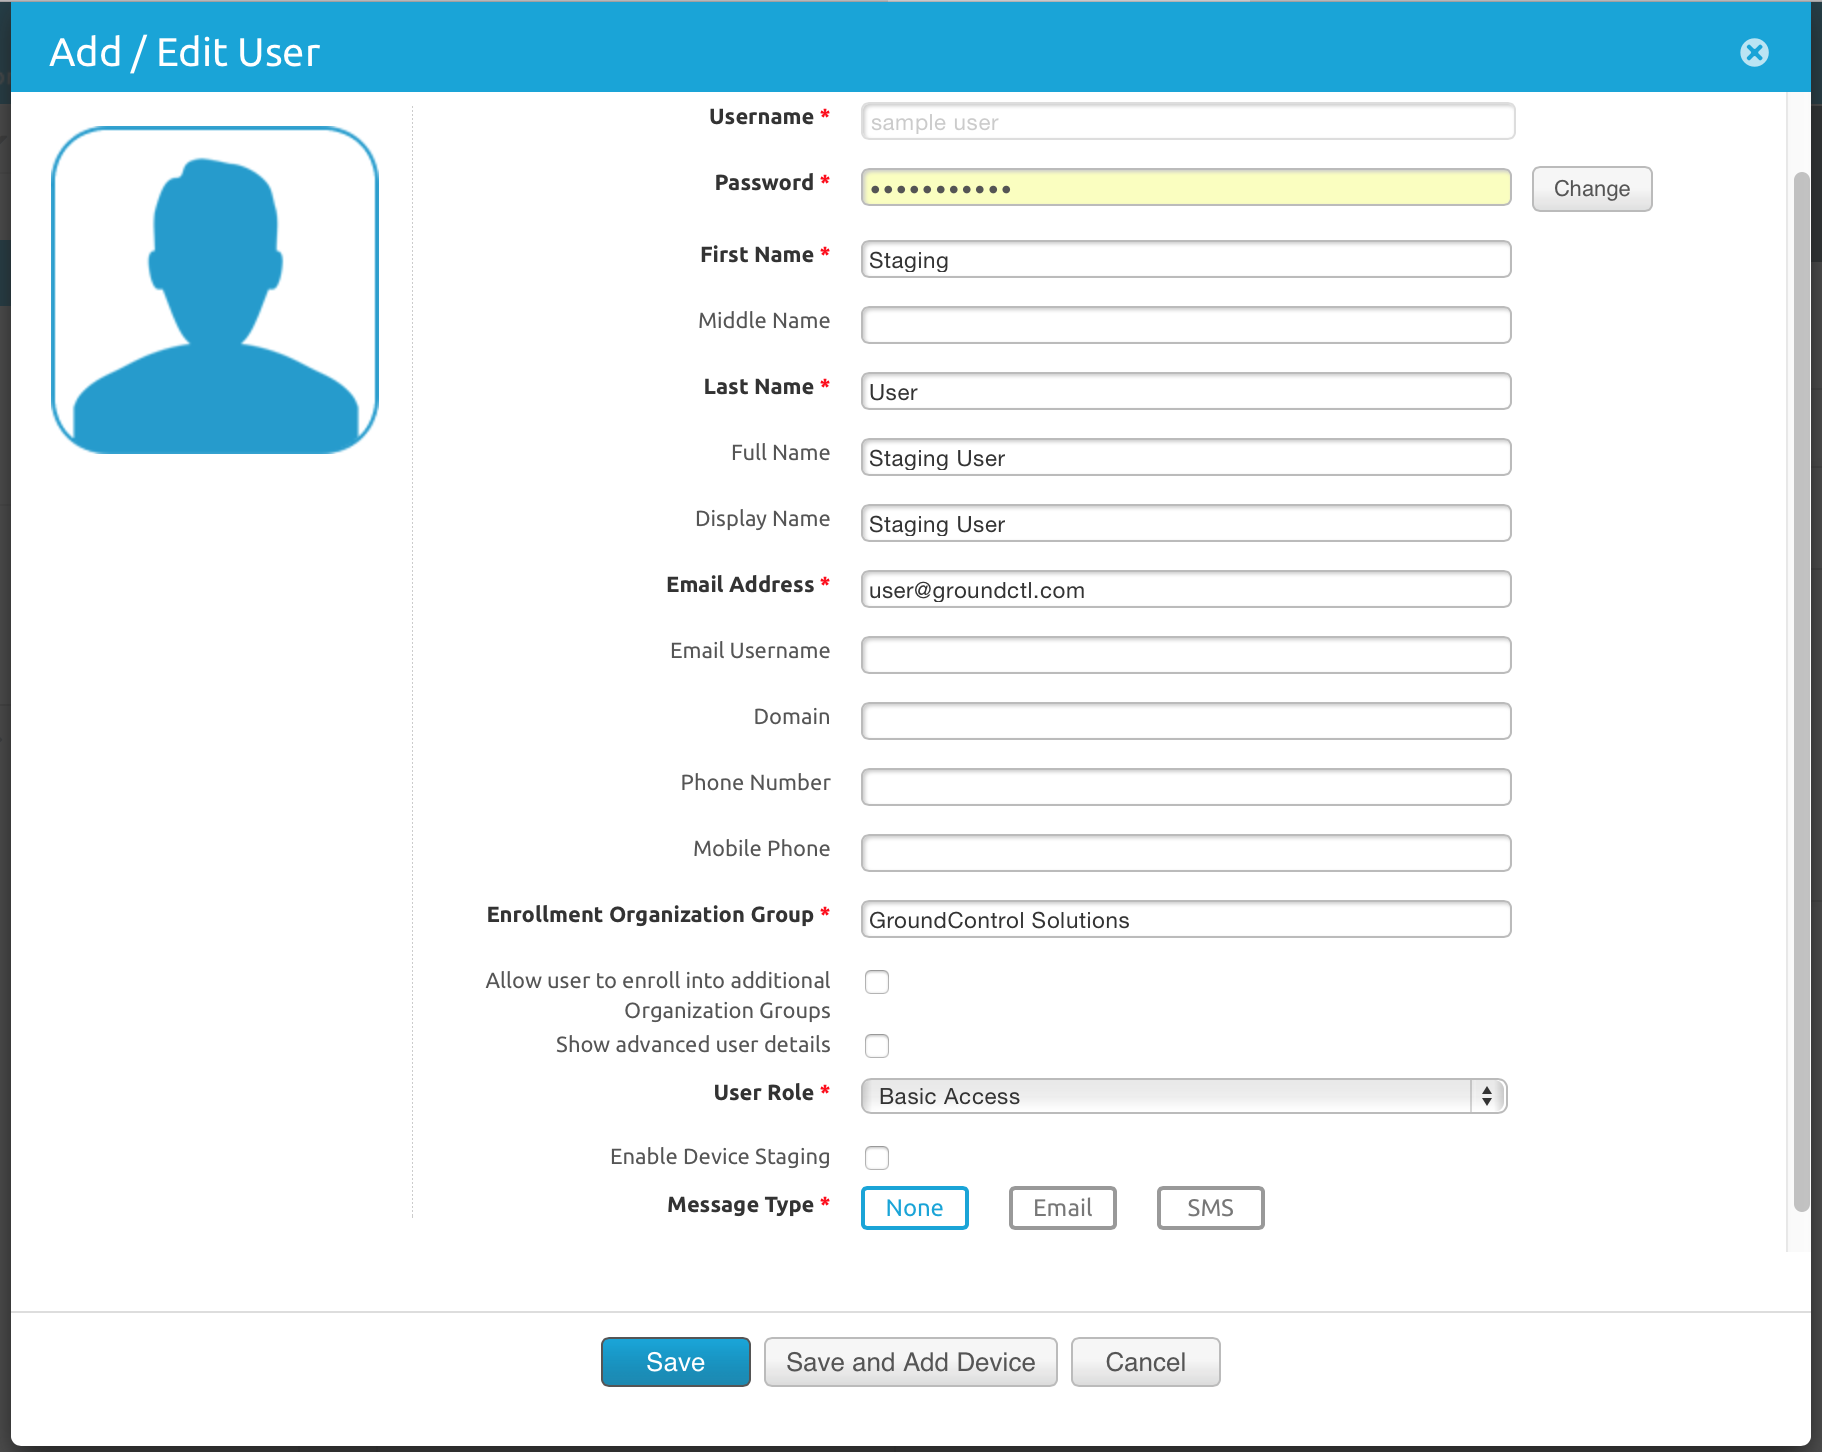Click Save and Add Device
1822x1452 pixels.
910,1361
